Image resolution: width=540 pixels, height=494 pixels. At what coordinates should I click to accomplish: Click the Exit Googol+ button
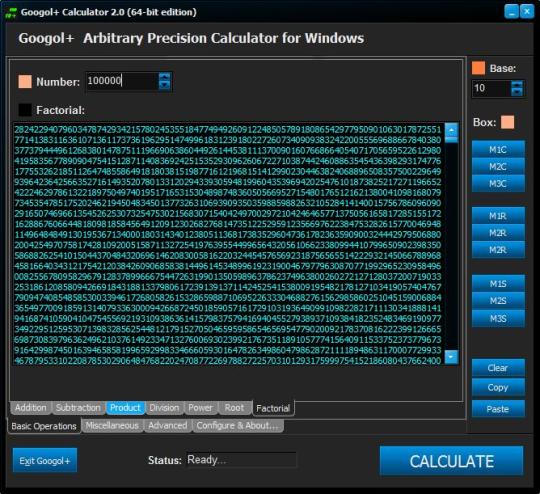click(45, 461)
